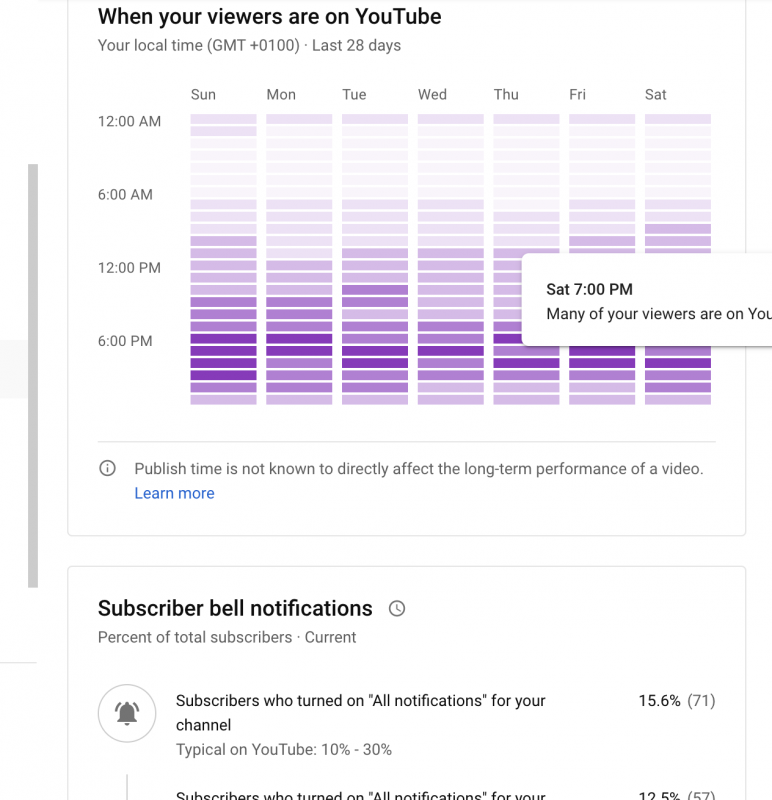Screen dimensions: 772x800
Task: Click the 15.6% (71) subscriber percentage value
Action: [676, 701]
